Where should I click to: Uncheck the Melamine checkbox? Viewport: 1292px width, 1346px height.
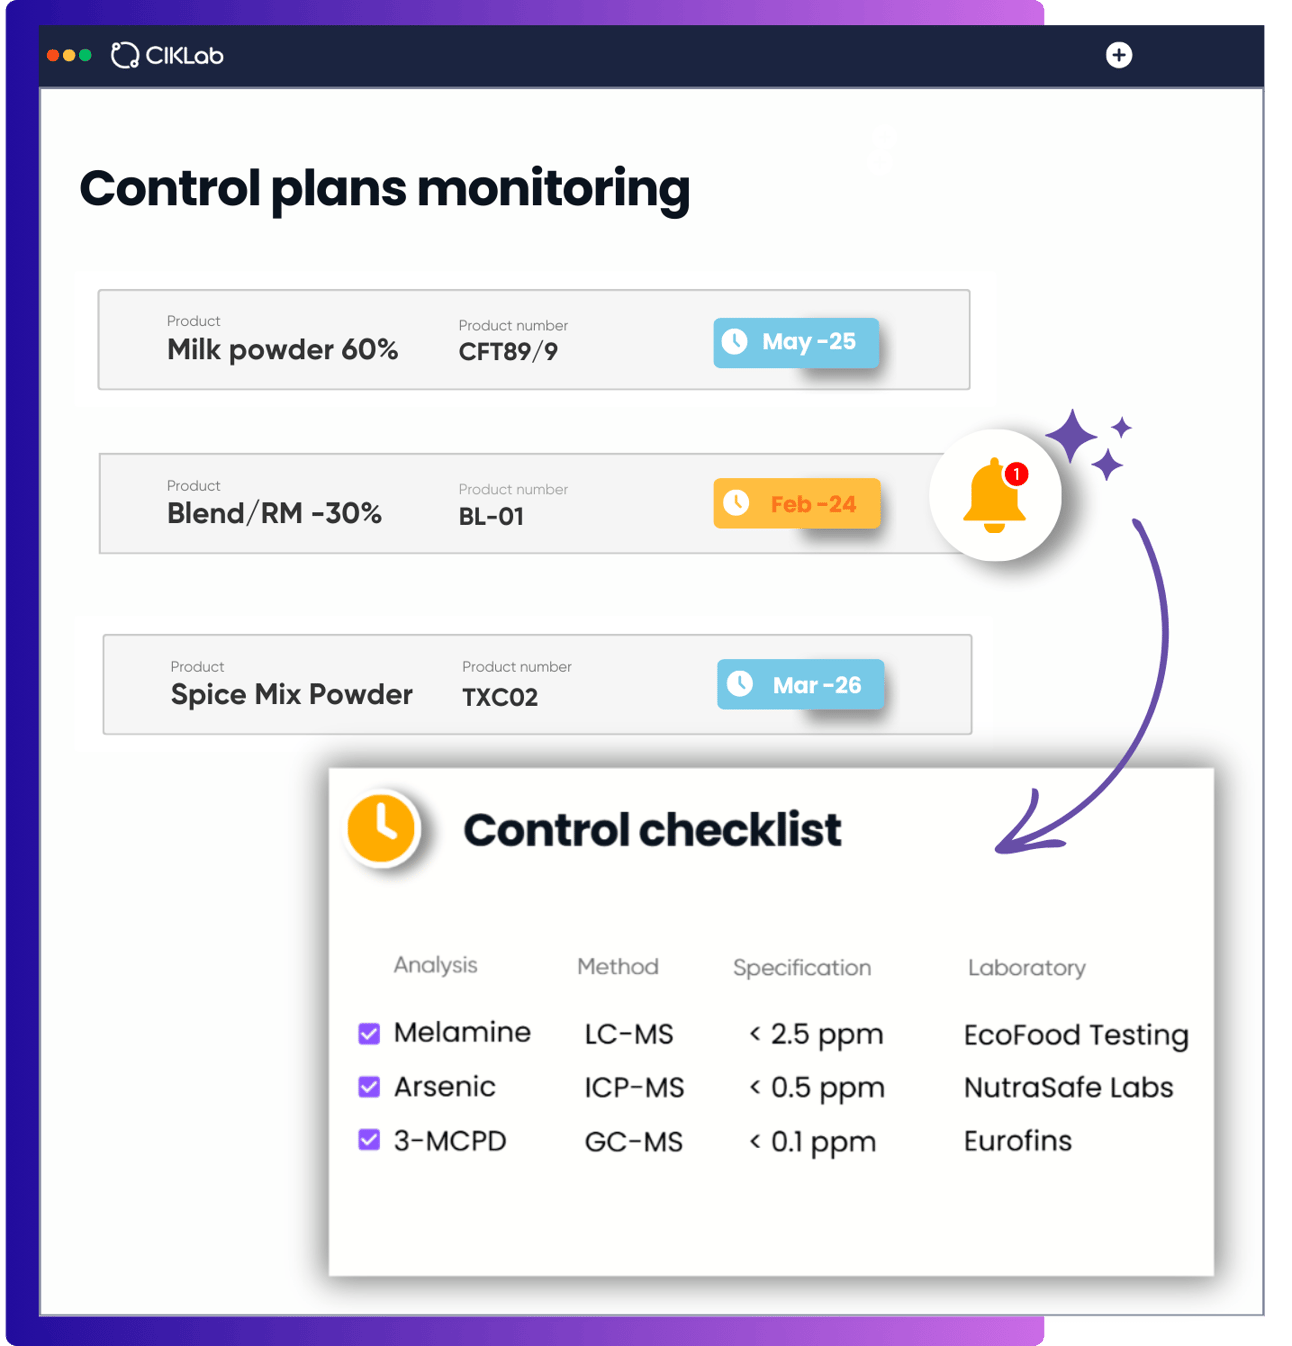point(369,1033)
